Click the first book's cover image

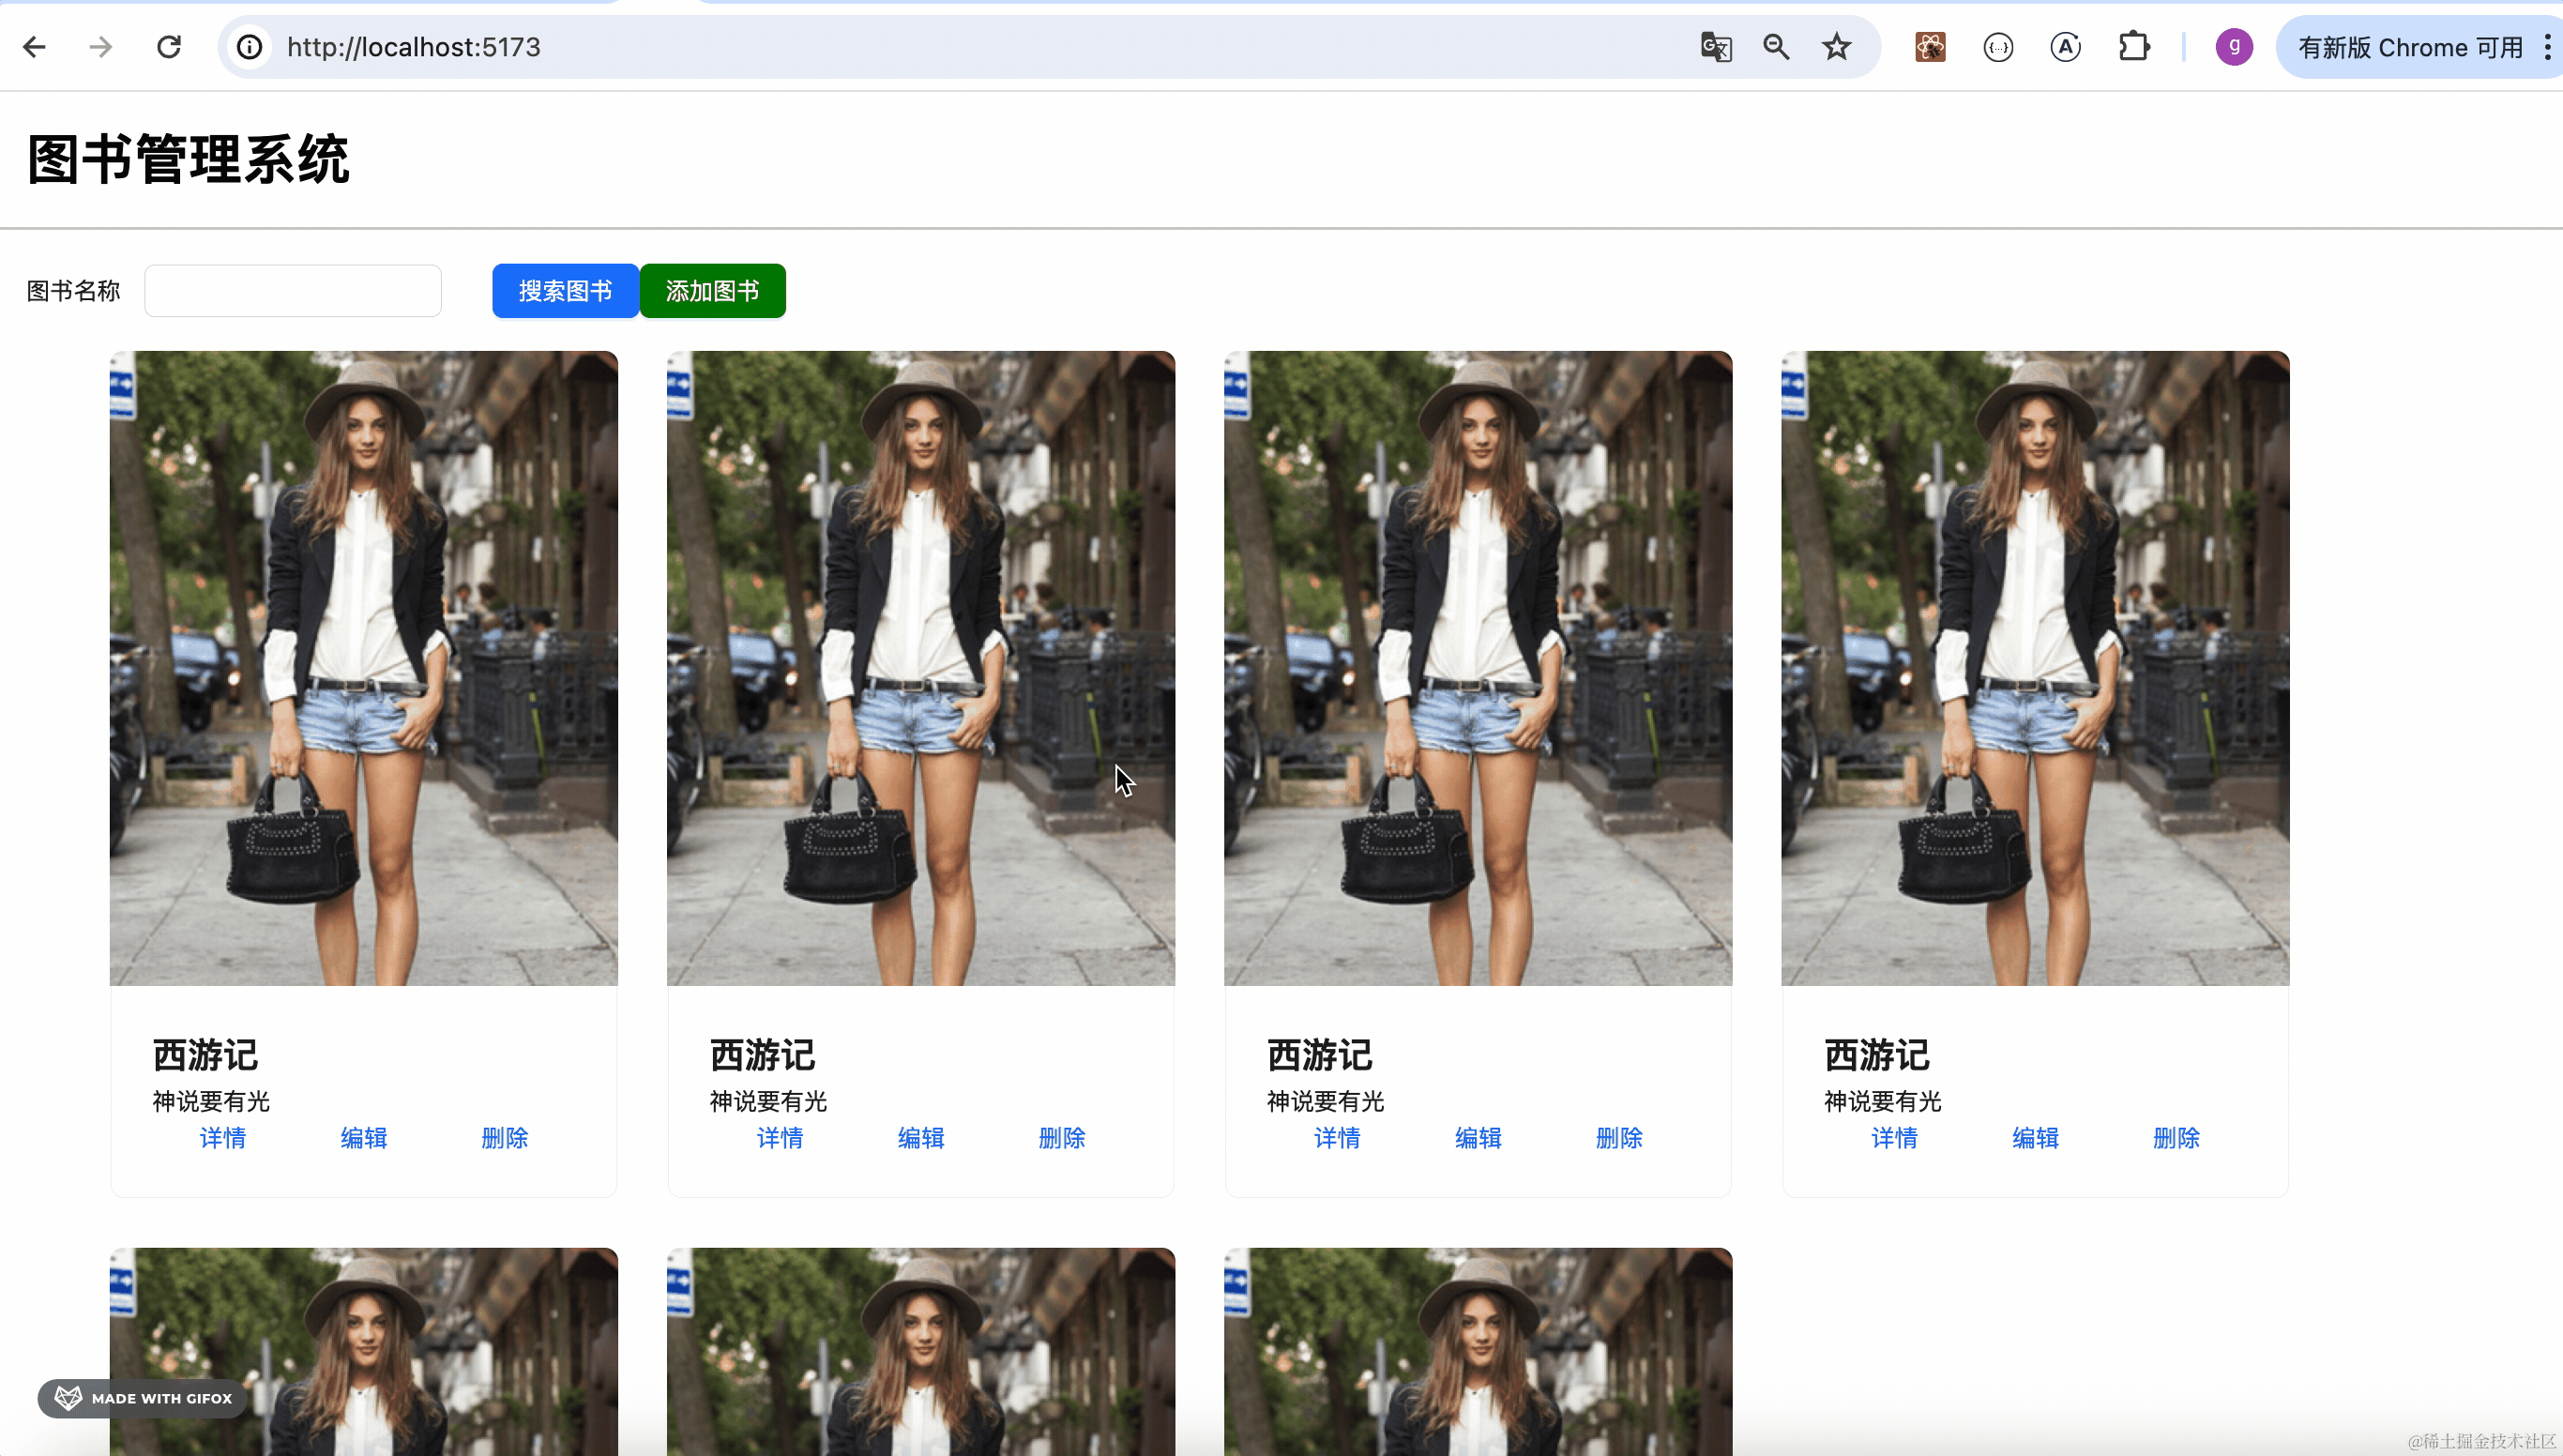pyautogui.click(x=364, y=668)
